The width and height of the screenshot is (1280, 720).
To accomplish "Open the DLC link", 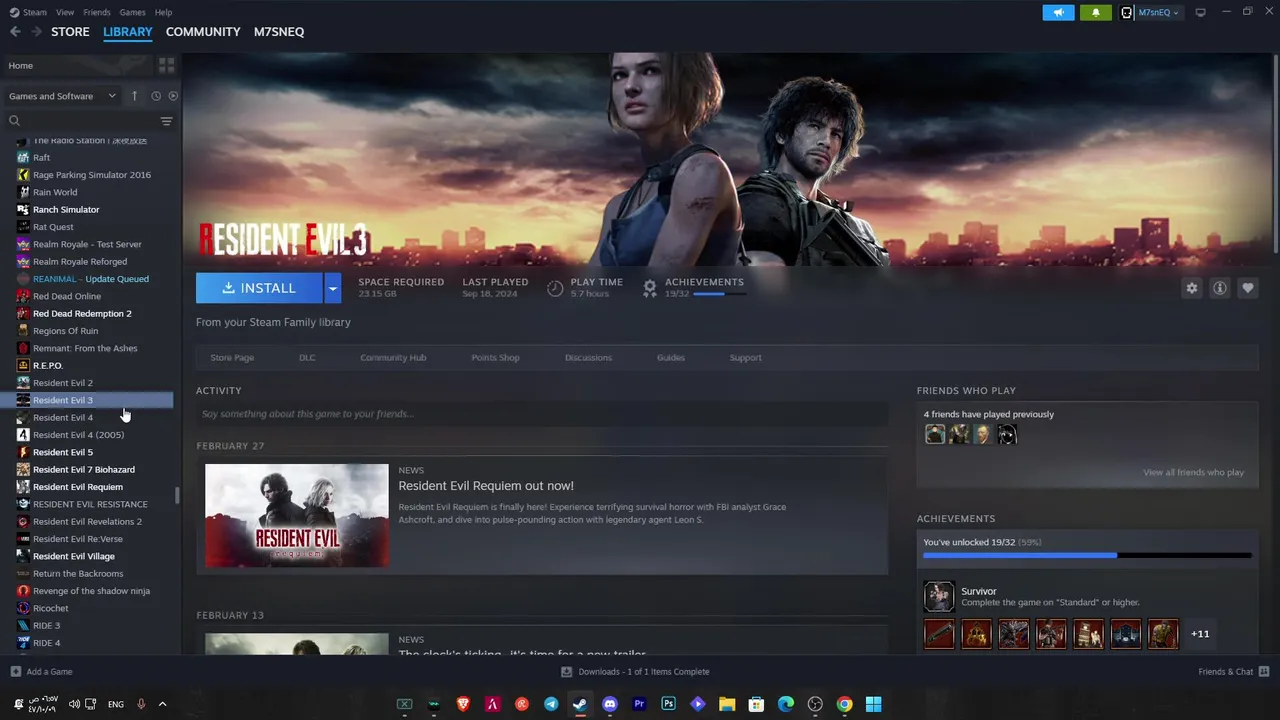I will (307, 357).
